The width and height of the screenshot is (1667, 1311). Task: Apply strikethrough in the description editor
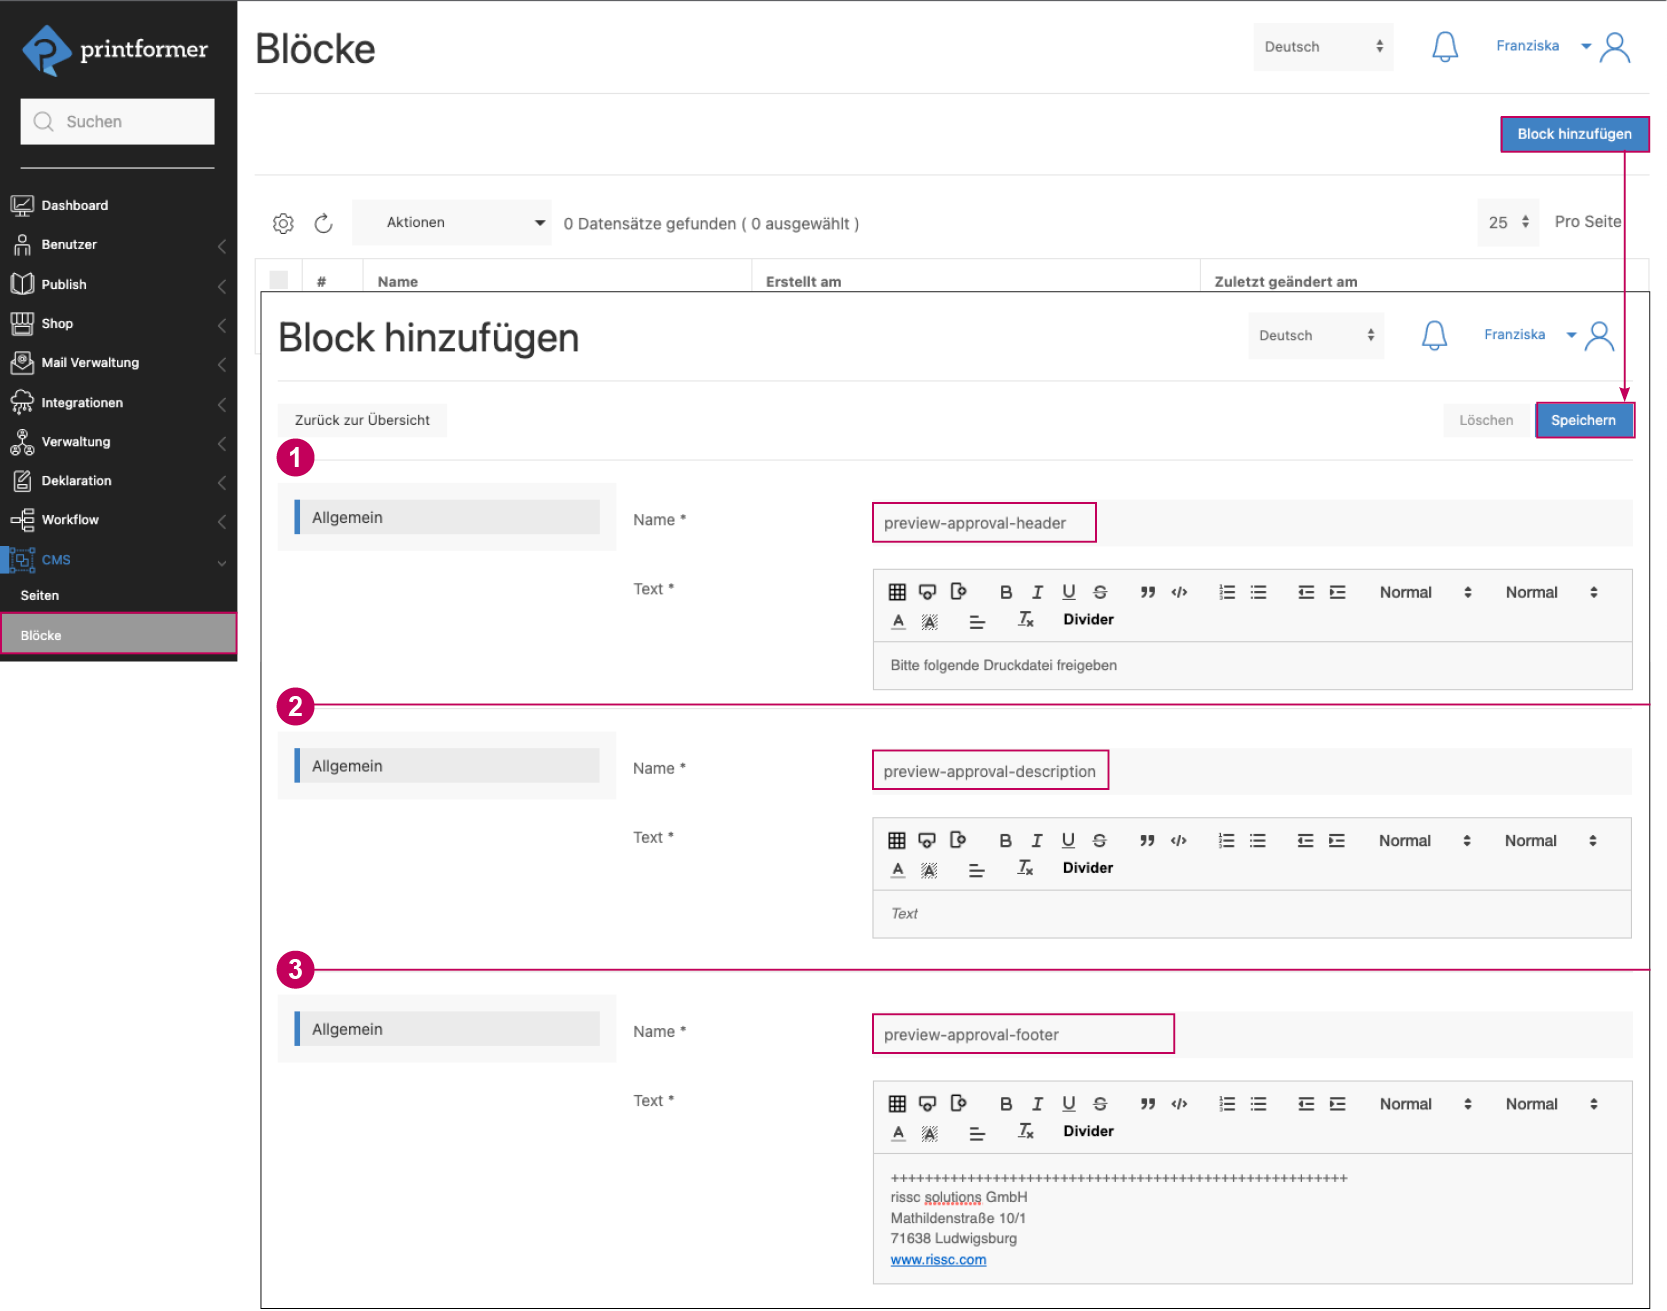(1099, 840)
